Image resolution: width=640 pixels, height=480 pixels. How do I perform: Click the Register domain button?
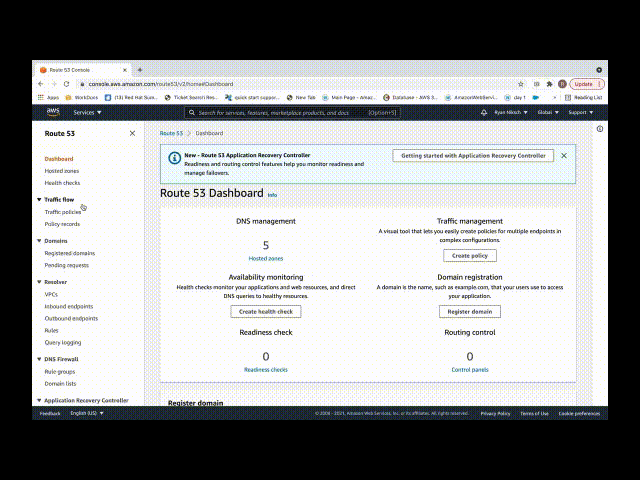pyautogui.click(x=470, y=311)
